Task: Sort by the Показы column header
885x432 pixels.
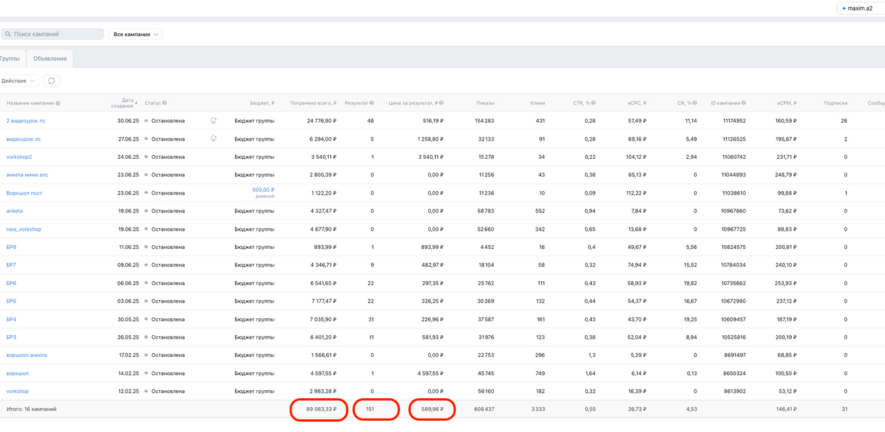Action: point(485,103)
